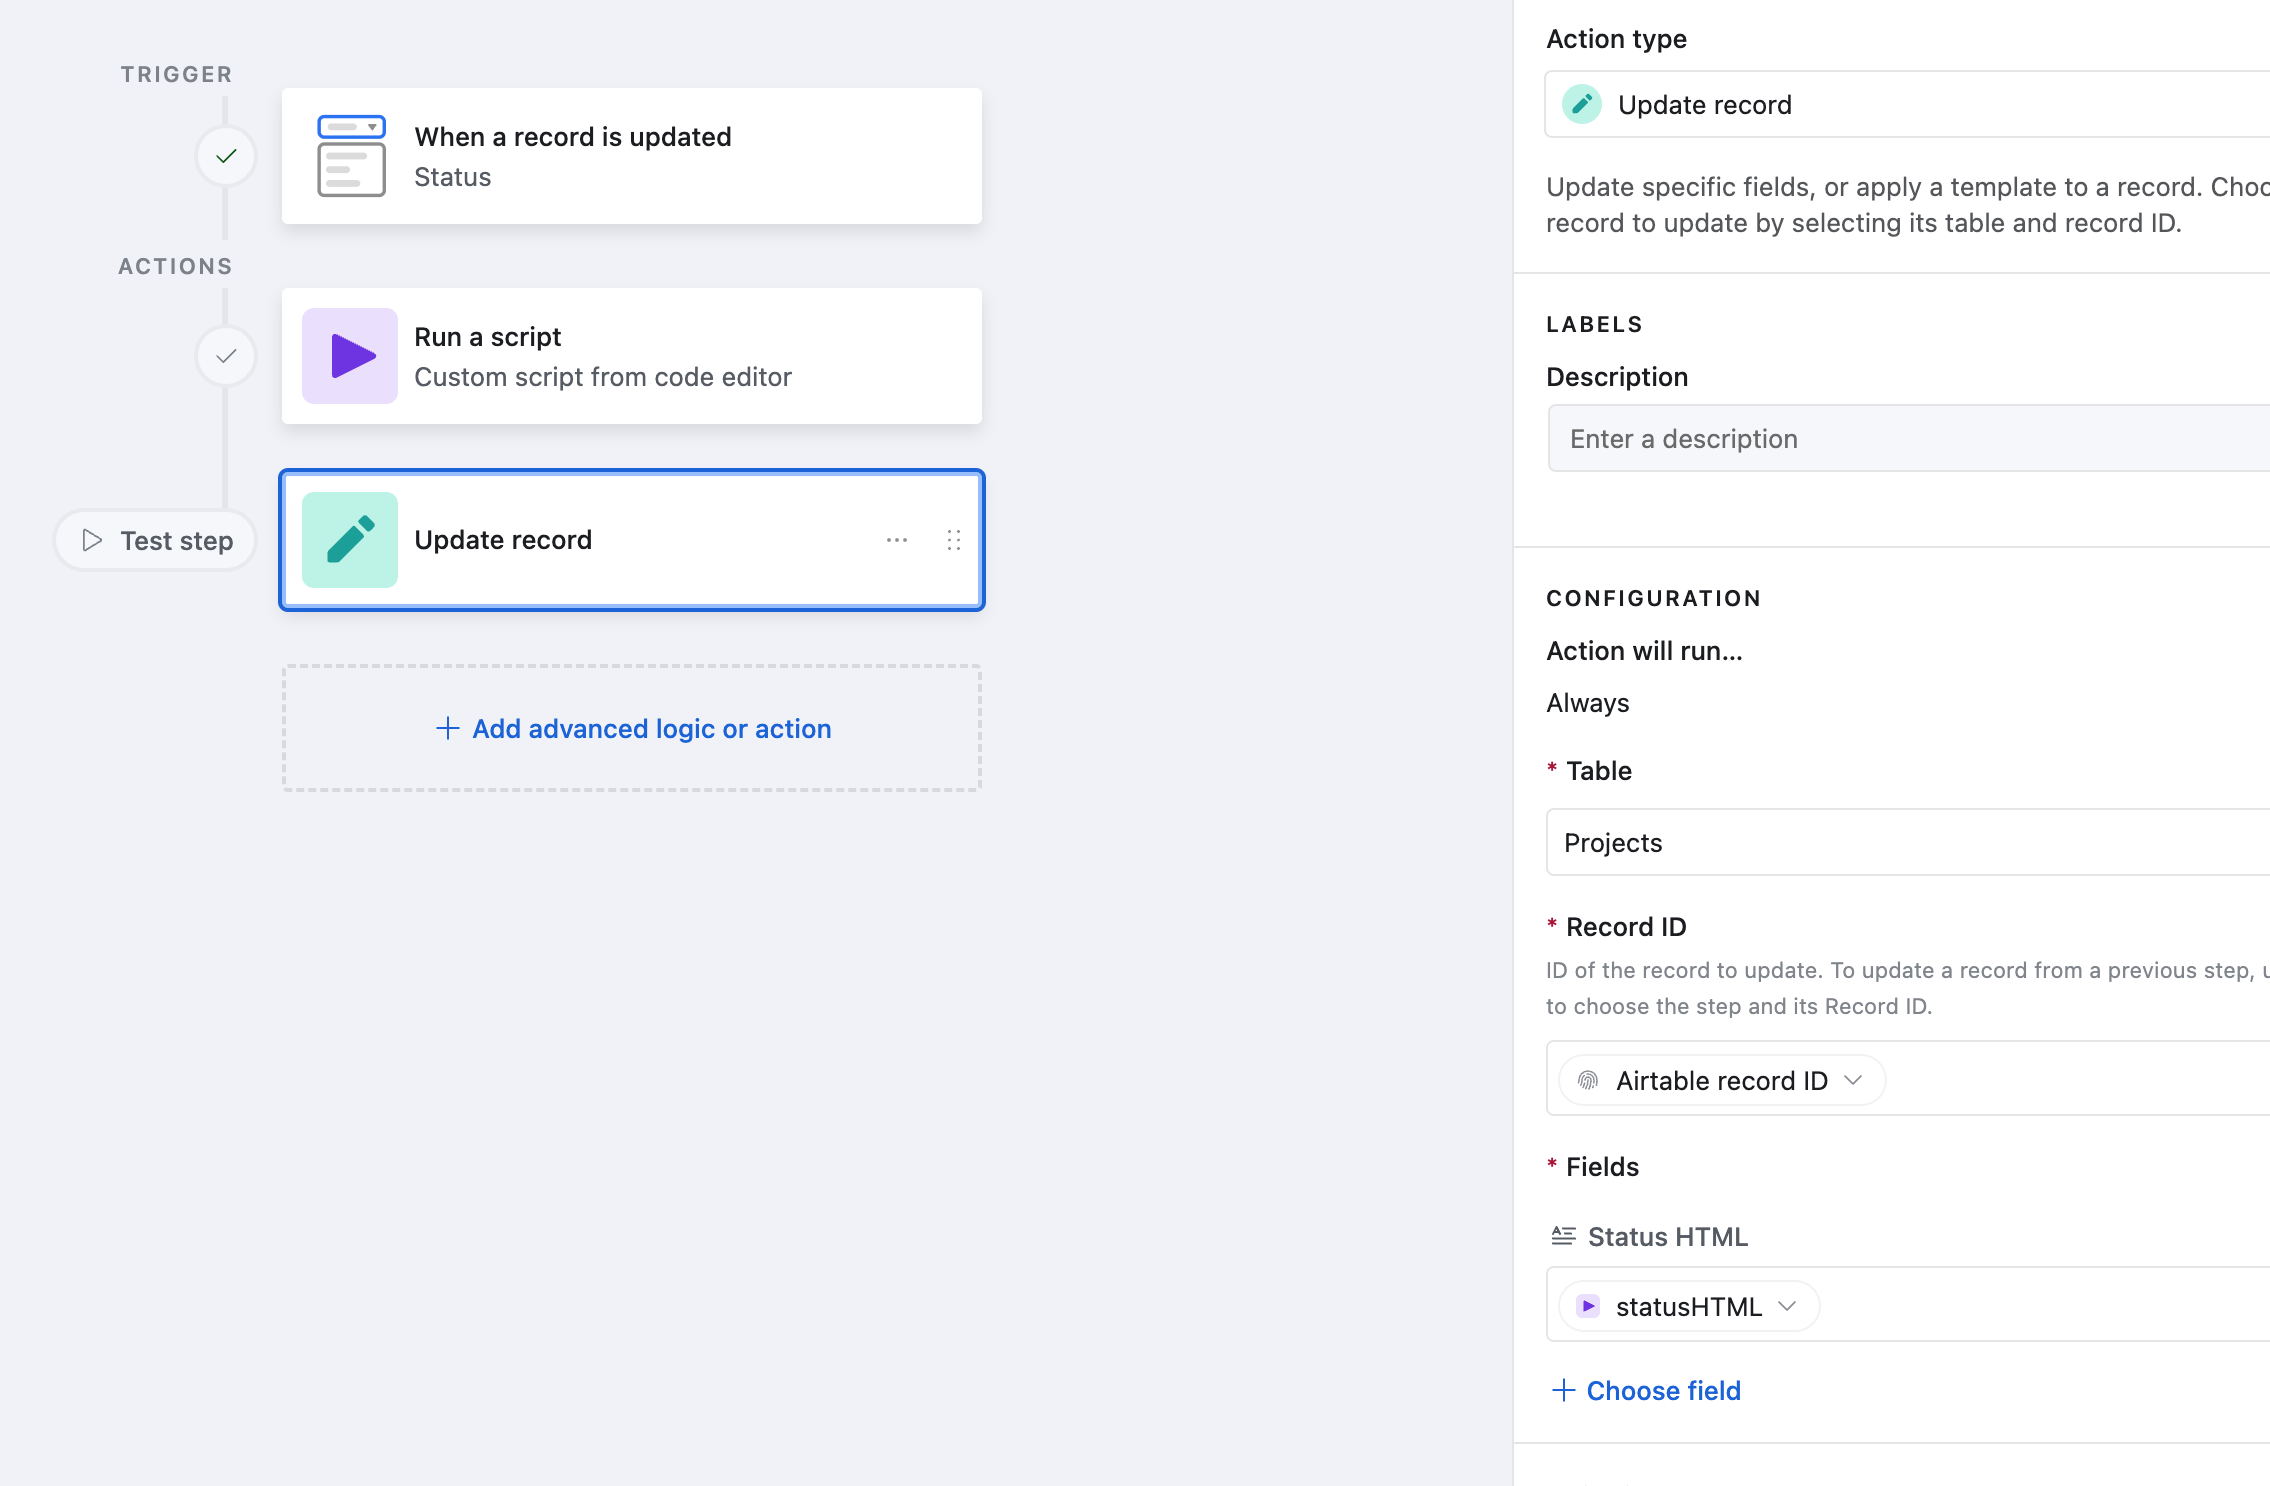Click the trigger step green checkmark circle
This screenshot has height=1486, width=2270.
point(226,156)
